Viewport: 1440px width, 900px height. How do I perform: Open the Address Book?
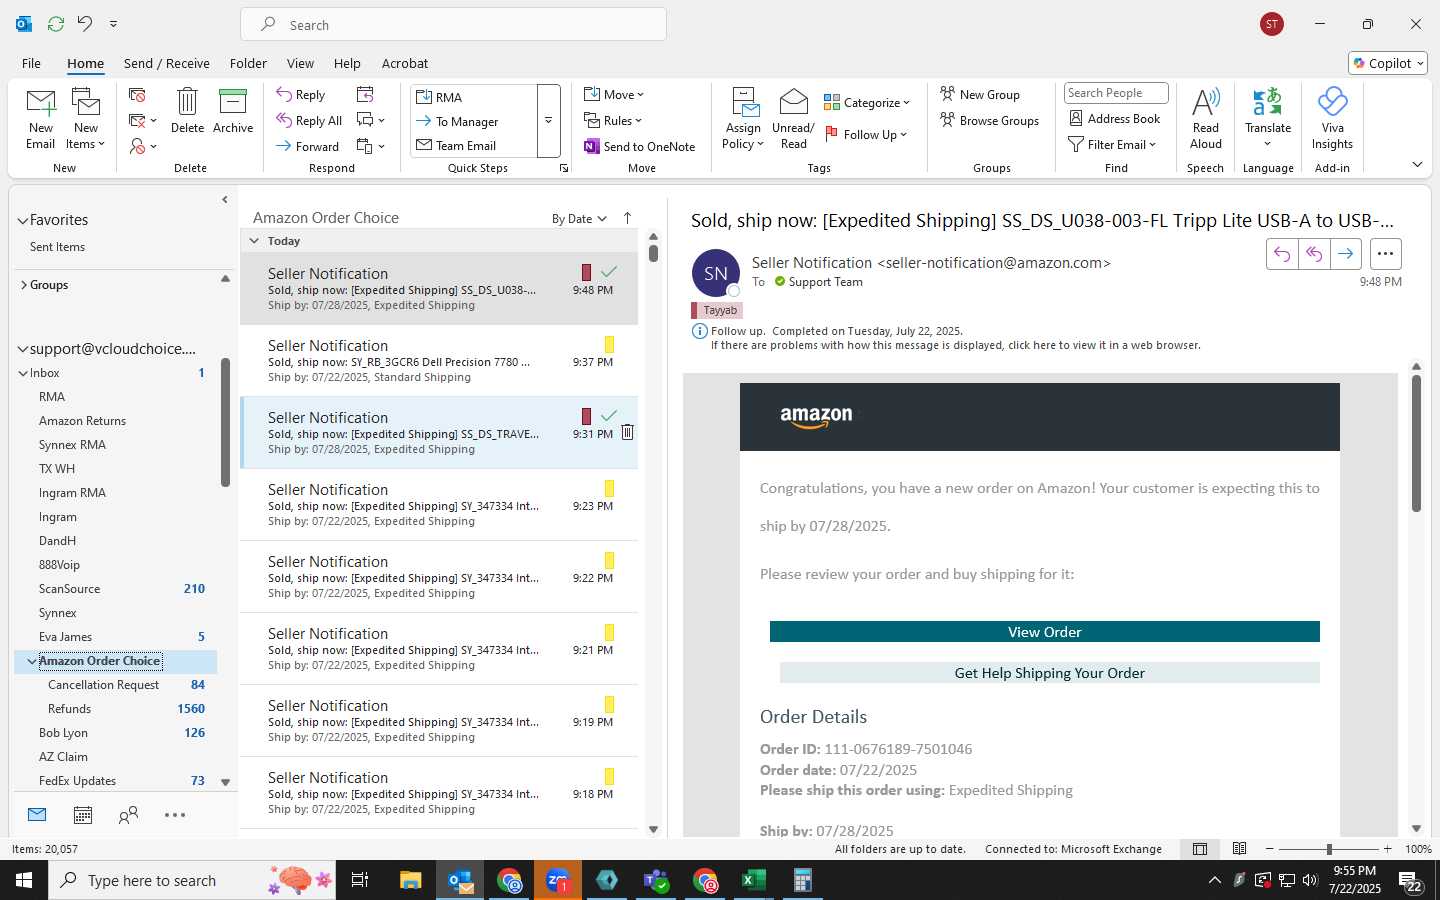click(x=1115, y=118)
